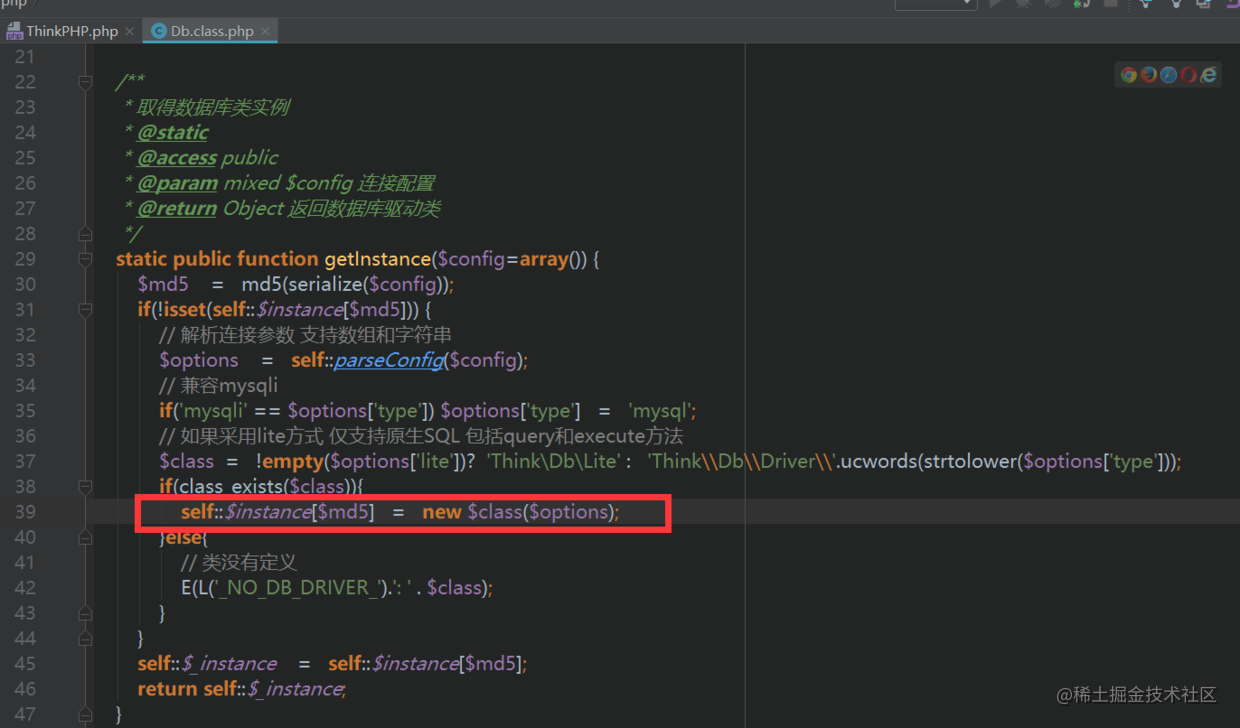Fold the class_exists block at line 38
Viewport: 1240px width, 728px height.
click(85, 487)
